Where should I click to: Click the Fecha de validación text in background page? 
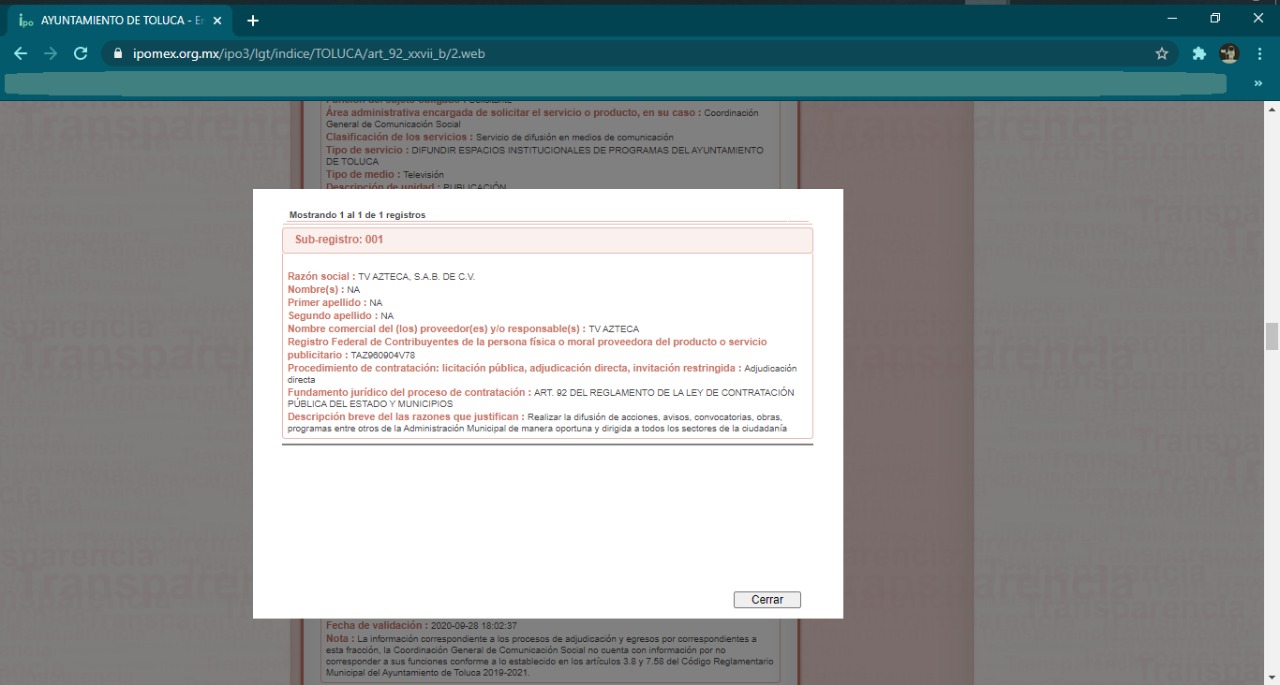(x=421, y=625)
